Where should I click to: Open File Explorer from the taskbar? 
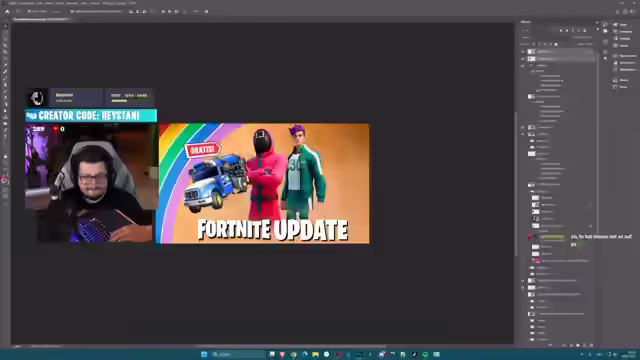click(315, 354)
